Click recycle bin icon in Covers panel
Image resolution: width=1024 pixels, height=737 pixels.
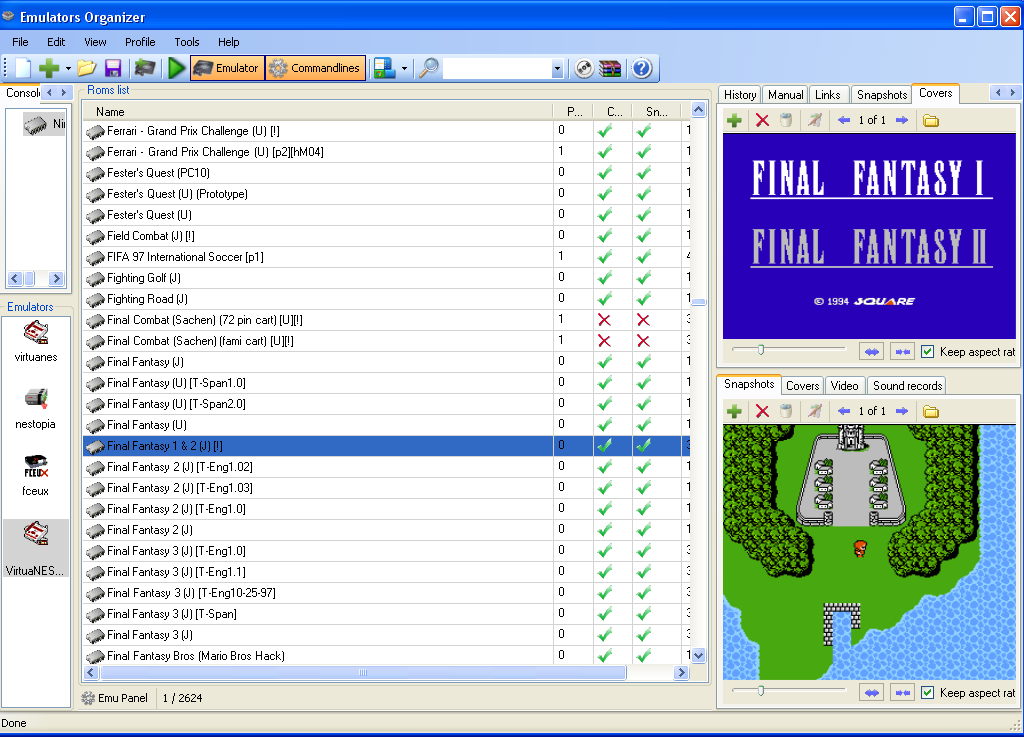(786, 120)
